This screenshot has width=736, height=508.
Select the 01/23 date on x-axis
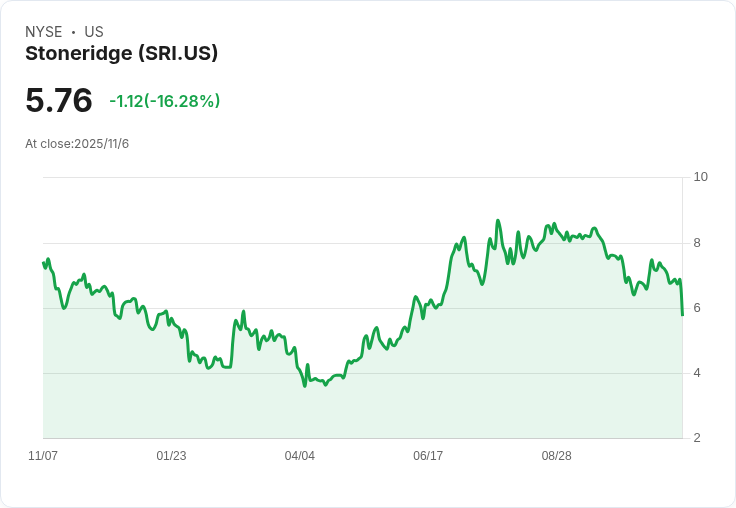171,456
